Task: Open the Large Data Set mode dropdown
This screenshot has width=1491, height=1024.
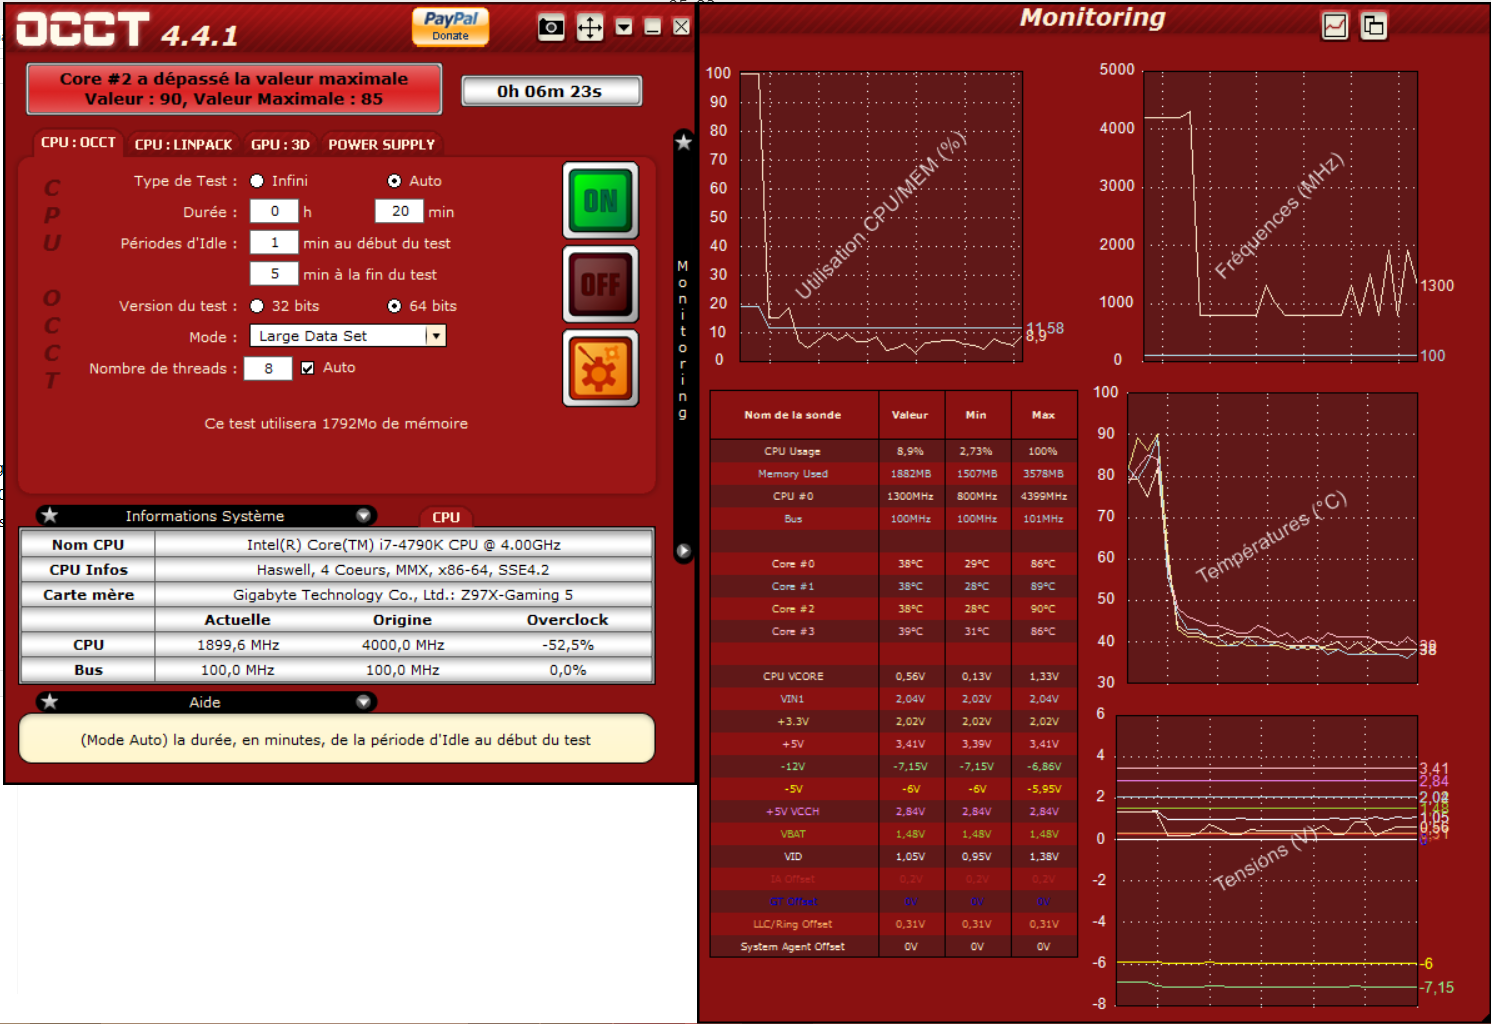Action: coord(435,336)
